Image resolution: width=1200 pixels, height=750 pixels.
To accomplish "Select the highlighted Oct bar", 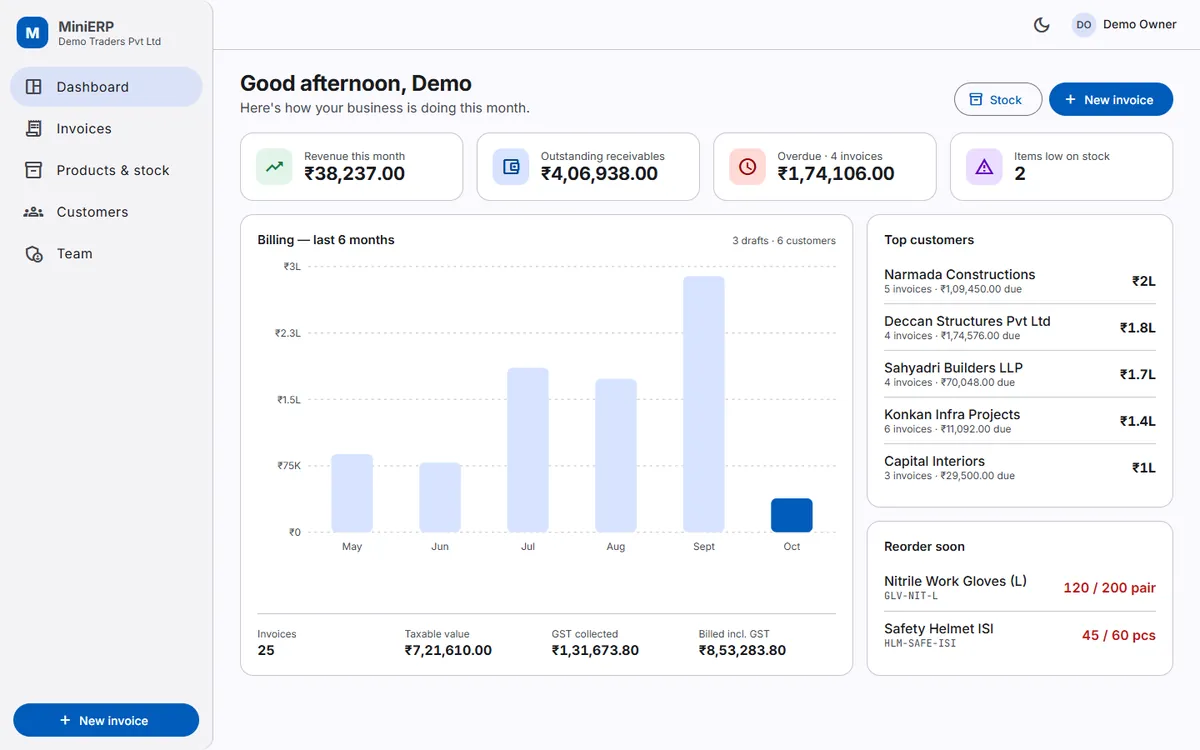I will (792, 515).
